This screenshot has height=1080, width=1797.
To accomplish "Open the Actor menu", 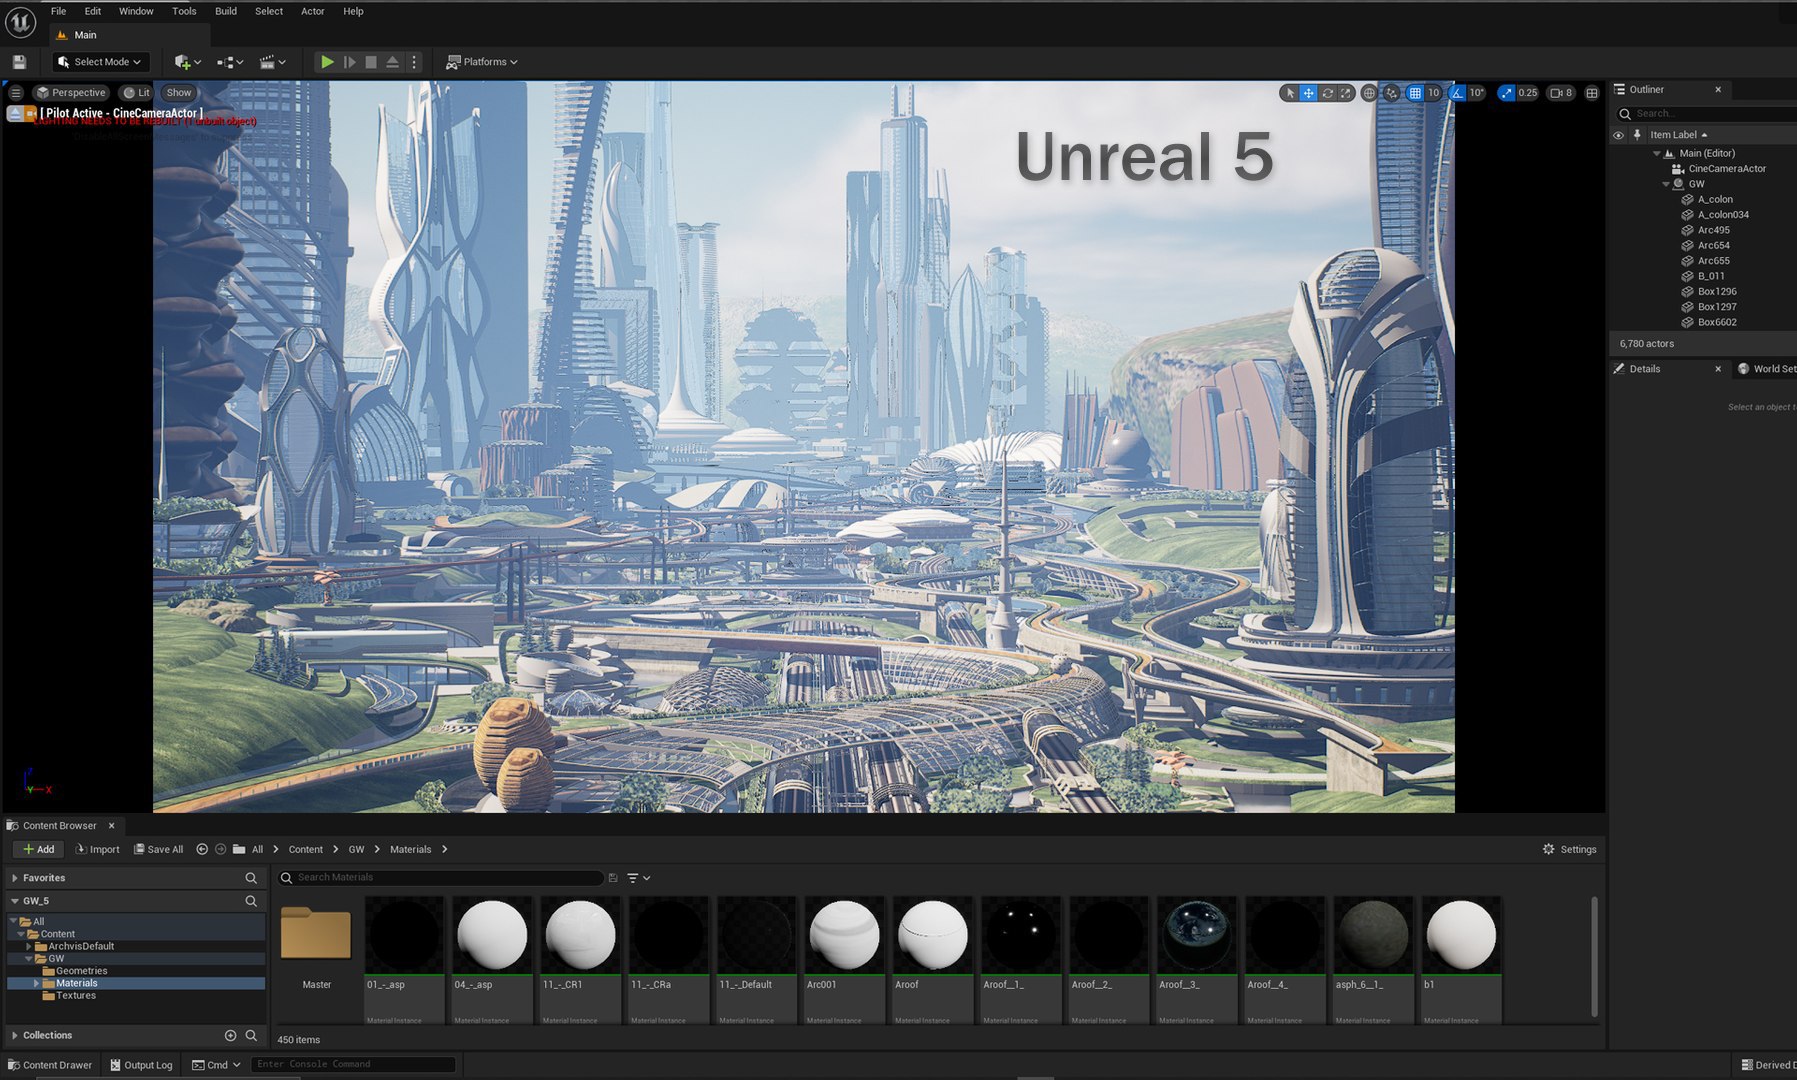I will click(313, 11).
